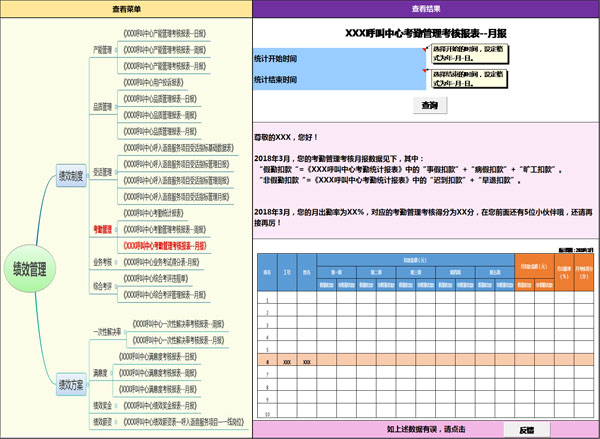Select the 绩效奖金 branch label

tap(102, 405)
